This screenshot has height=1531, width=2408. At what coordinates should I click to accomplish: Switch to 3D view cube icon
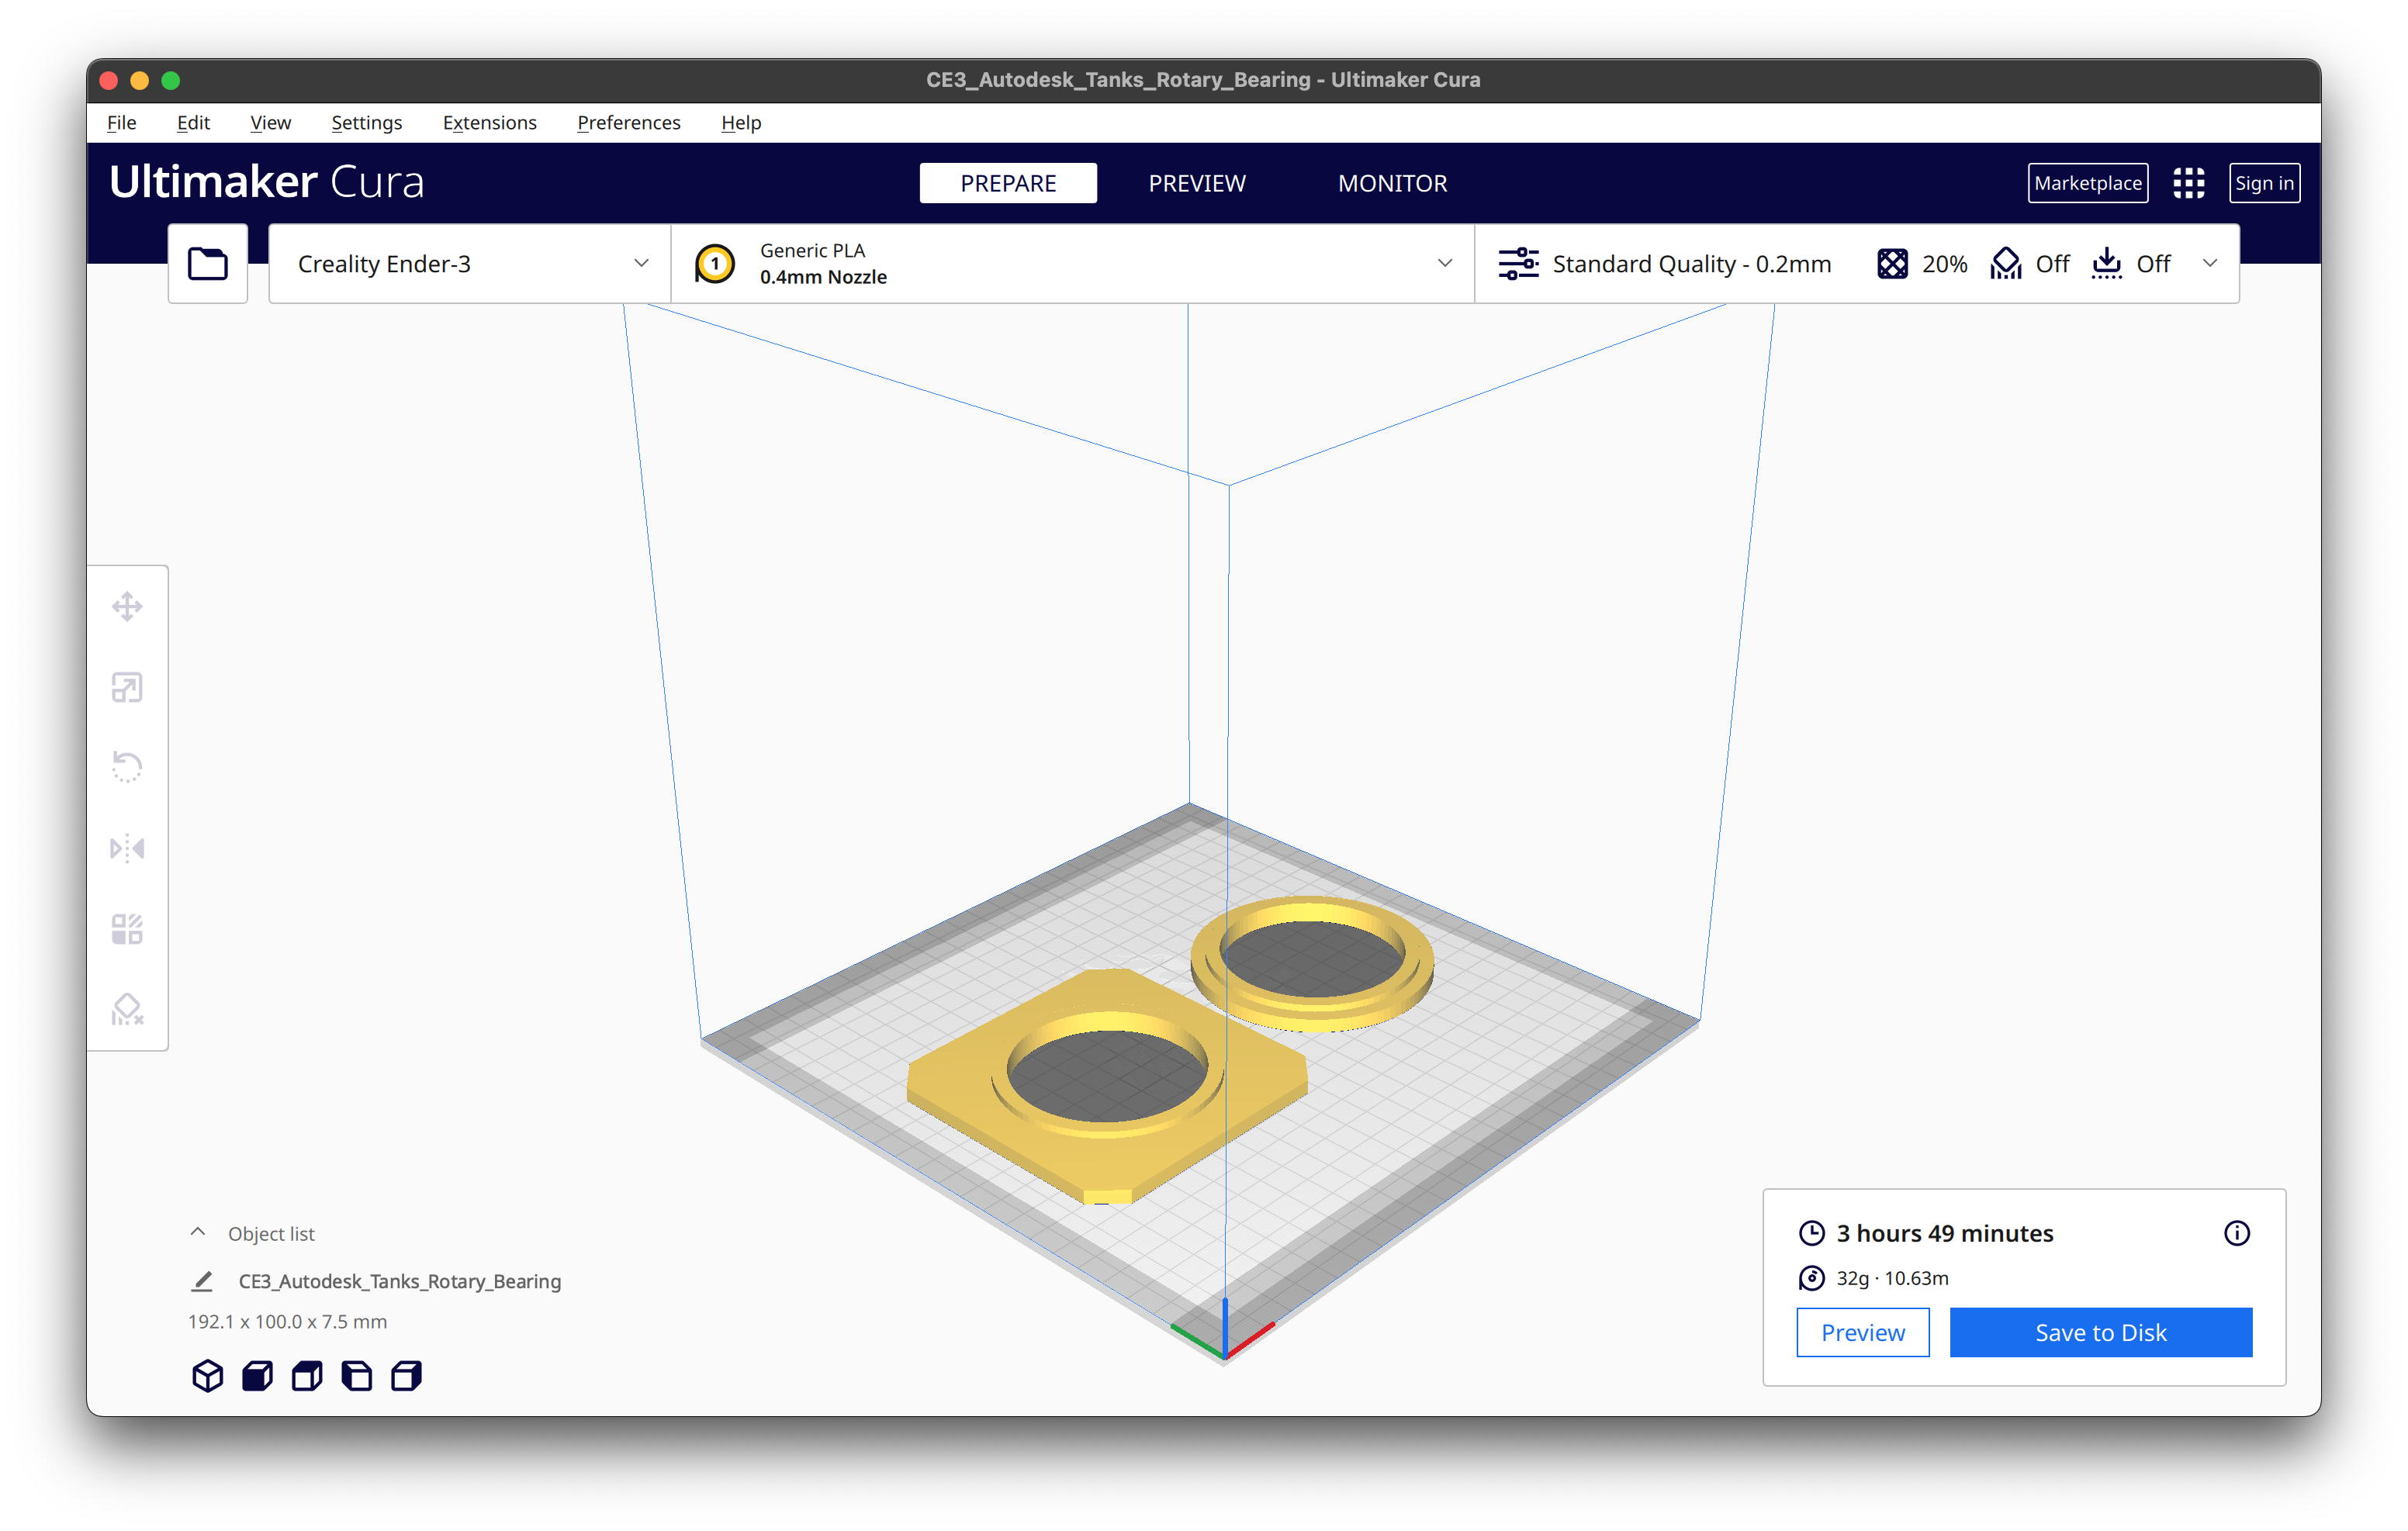click(207, 1376)
